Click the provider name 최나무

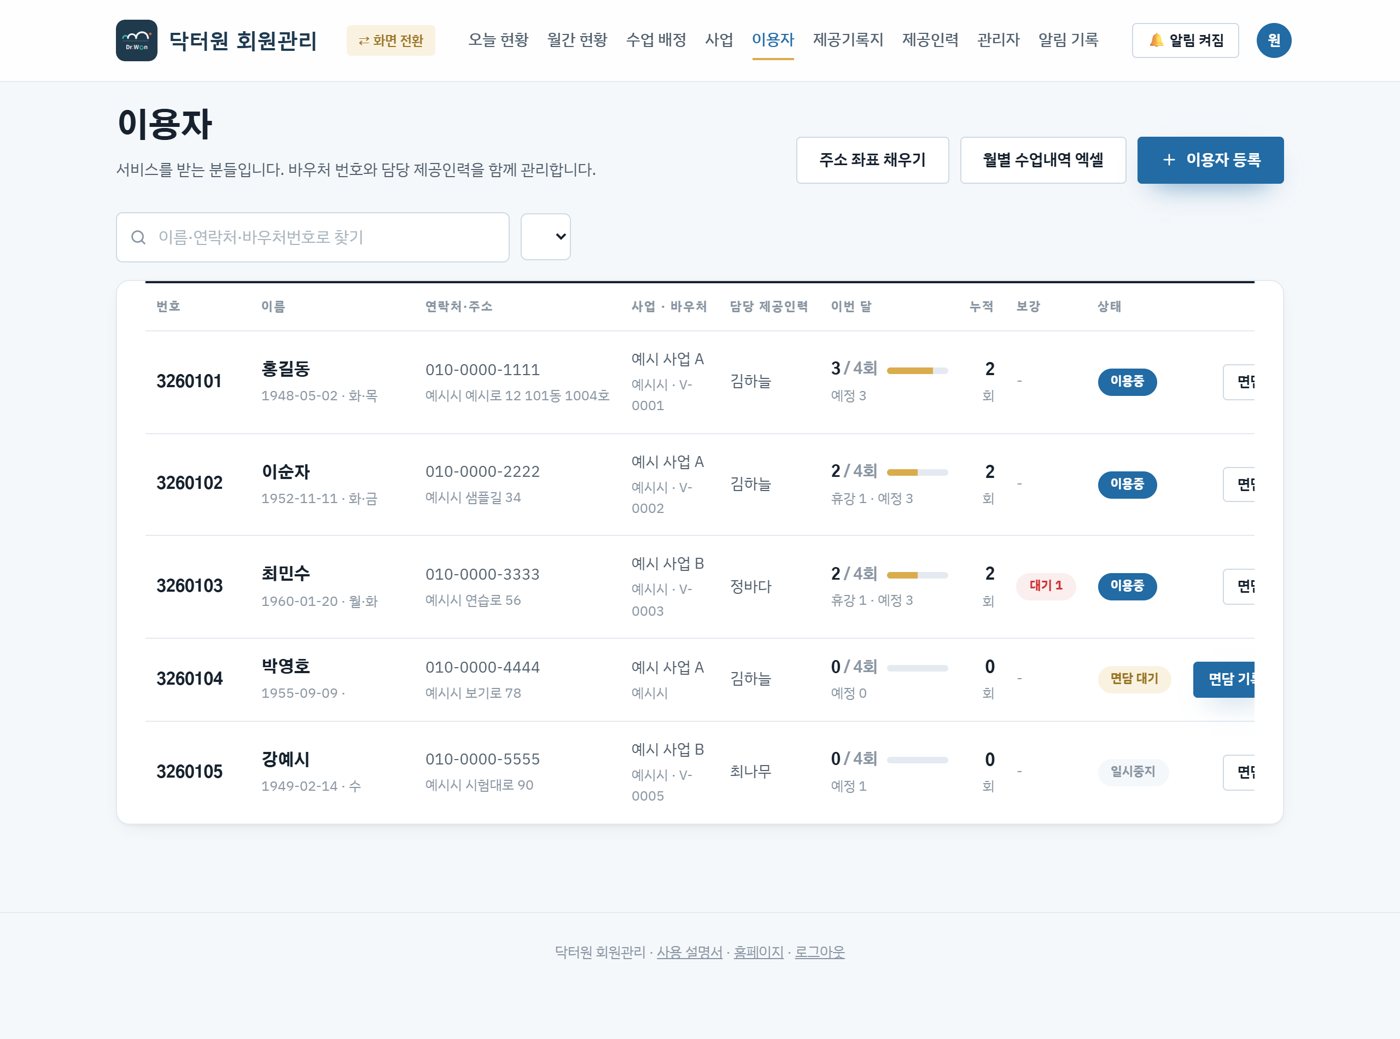click(750, 772)
